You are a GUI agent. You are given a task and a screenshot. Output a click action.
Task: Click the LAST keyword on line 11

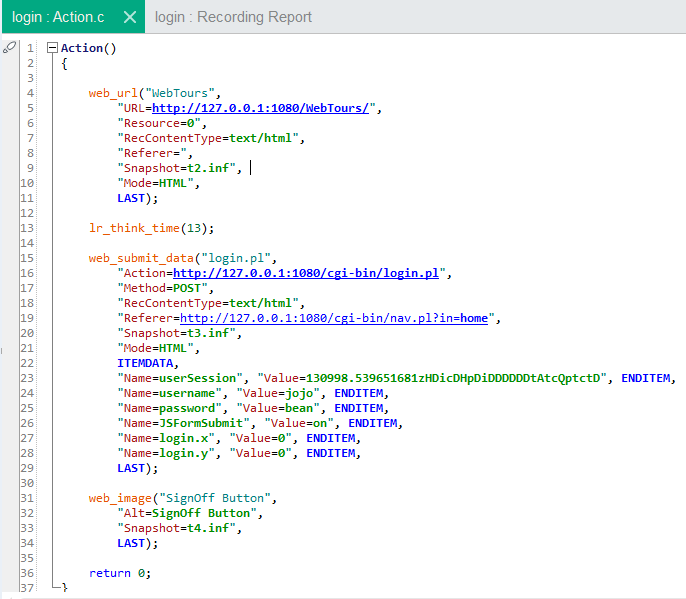131,198
